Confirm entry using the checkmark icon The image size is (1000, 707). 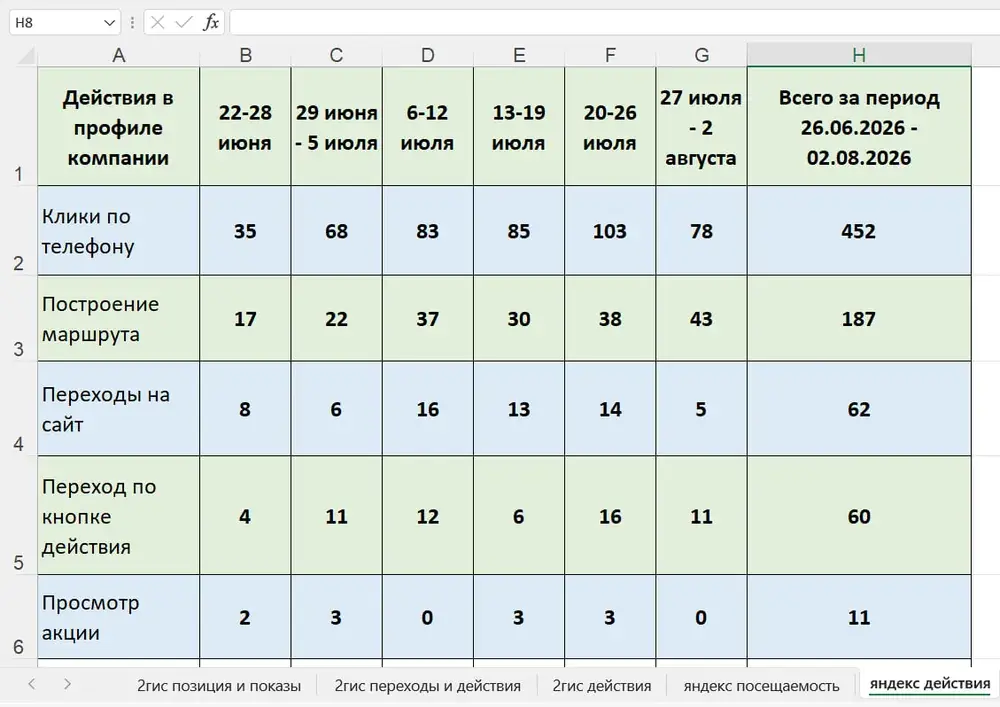point(184,23)
